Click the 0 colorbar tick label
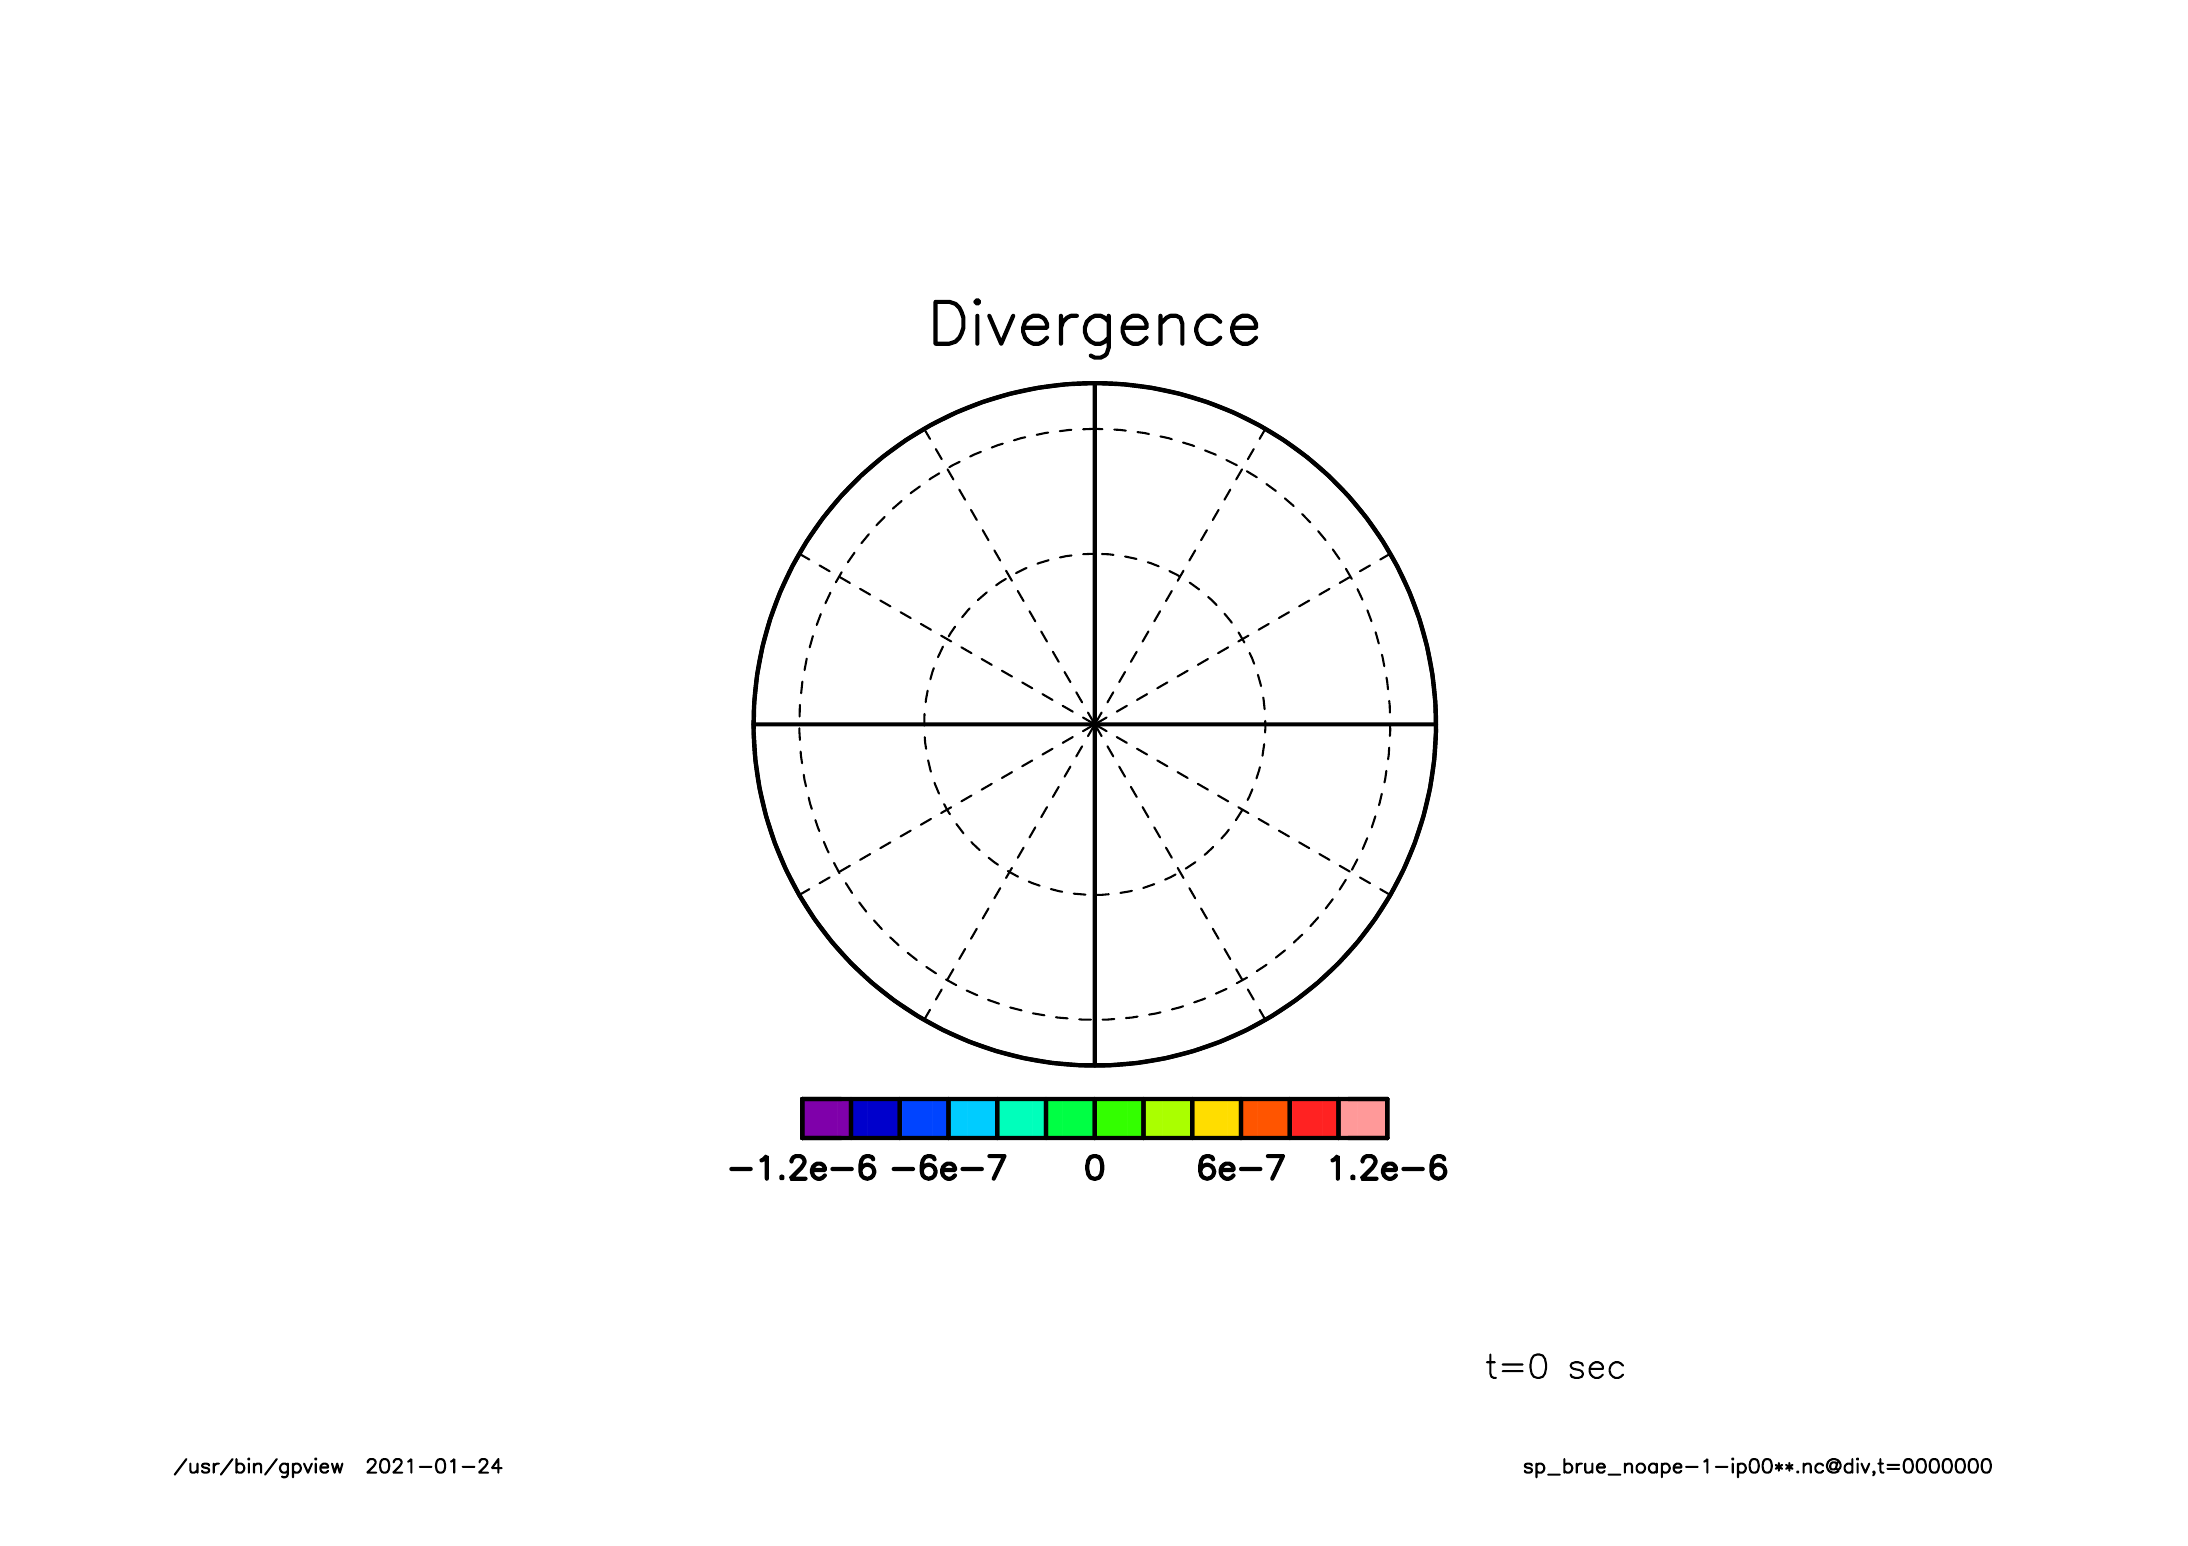This screenshot has height=1546, width=2188. (x=1094, y=1169)
